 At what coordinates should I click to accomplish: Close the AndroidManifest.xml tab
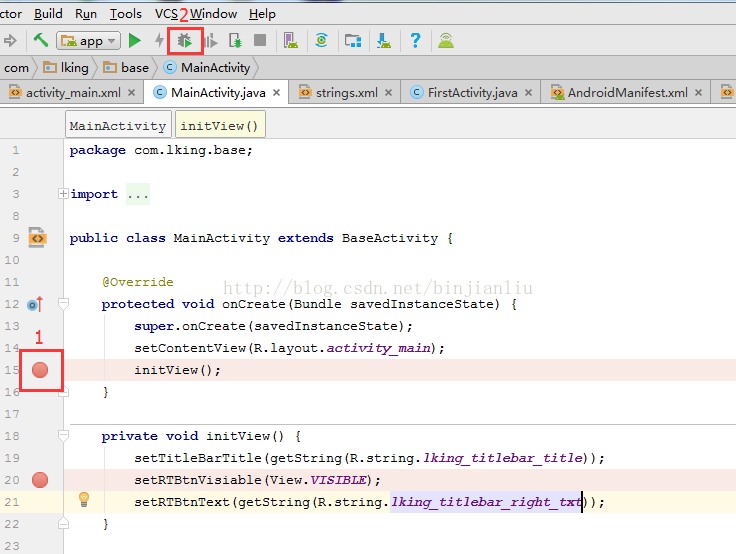tap(698, 93)
